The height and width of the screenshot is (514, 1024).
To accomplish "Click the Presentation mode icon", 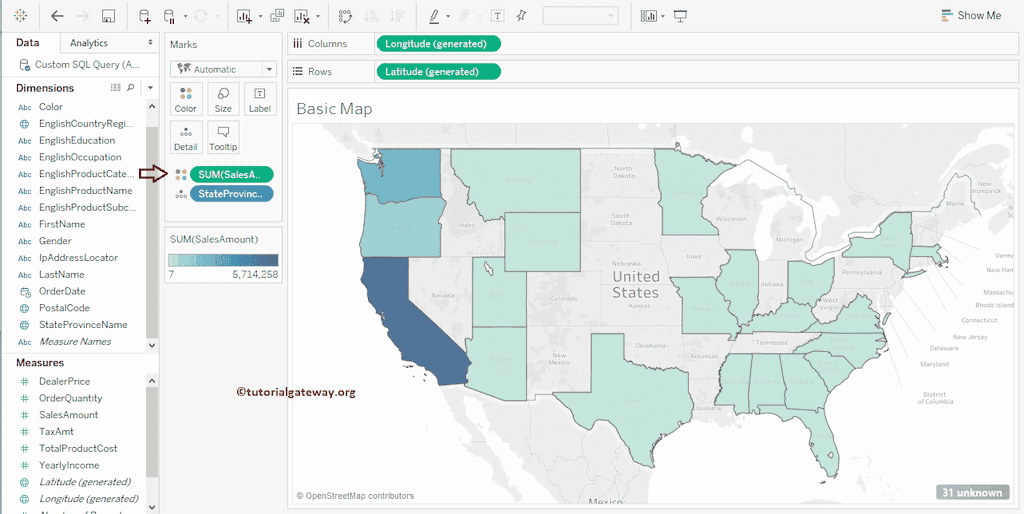I will click(681, 16).
